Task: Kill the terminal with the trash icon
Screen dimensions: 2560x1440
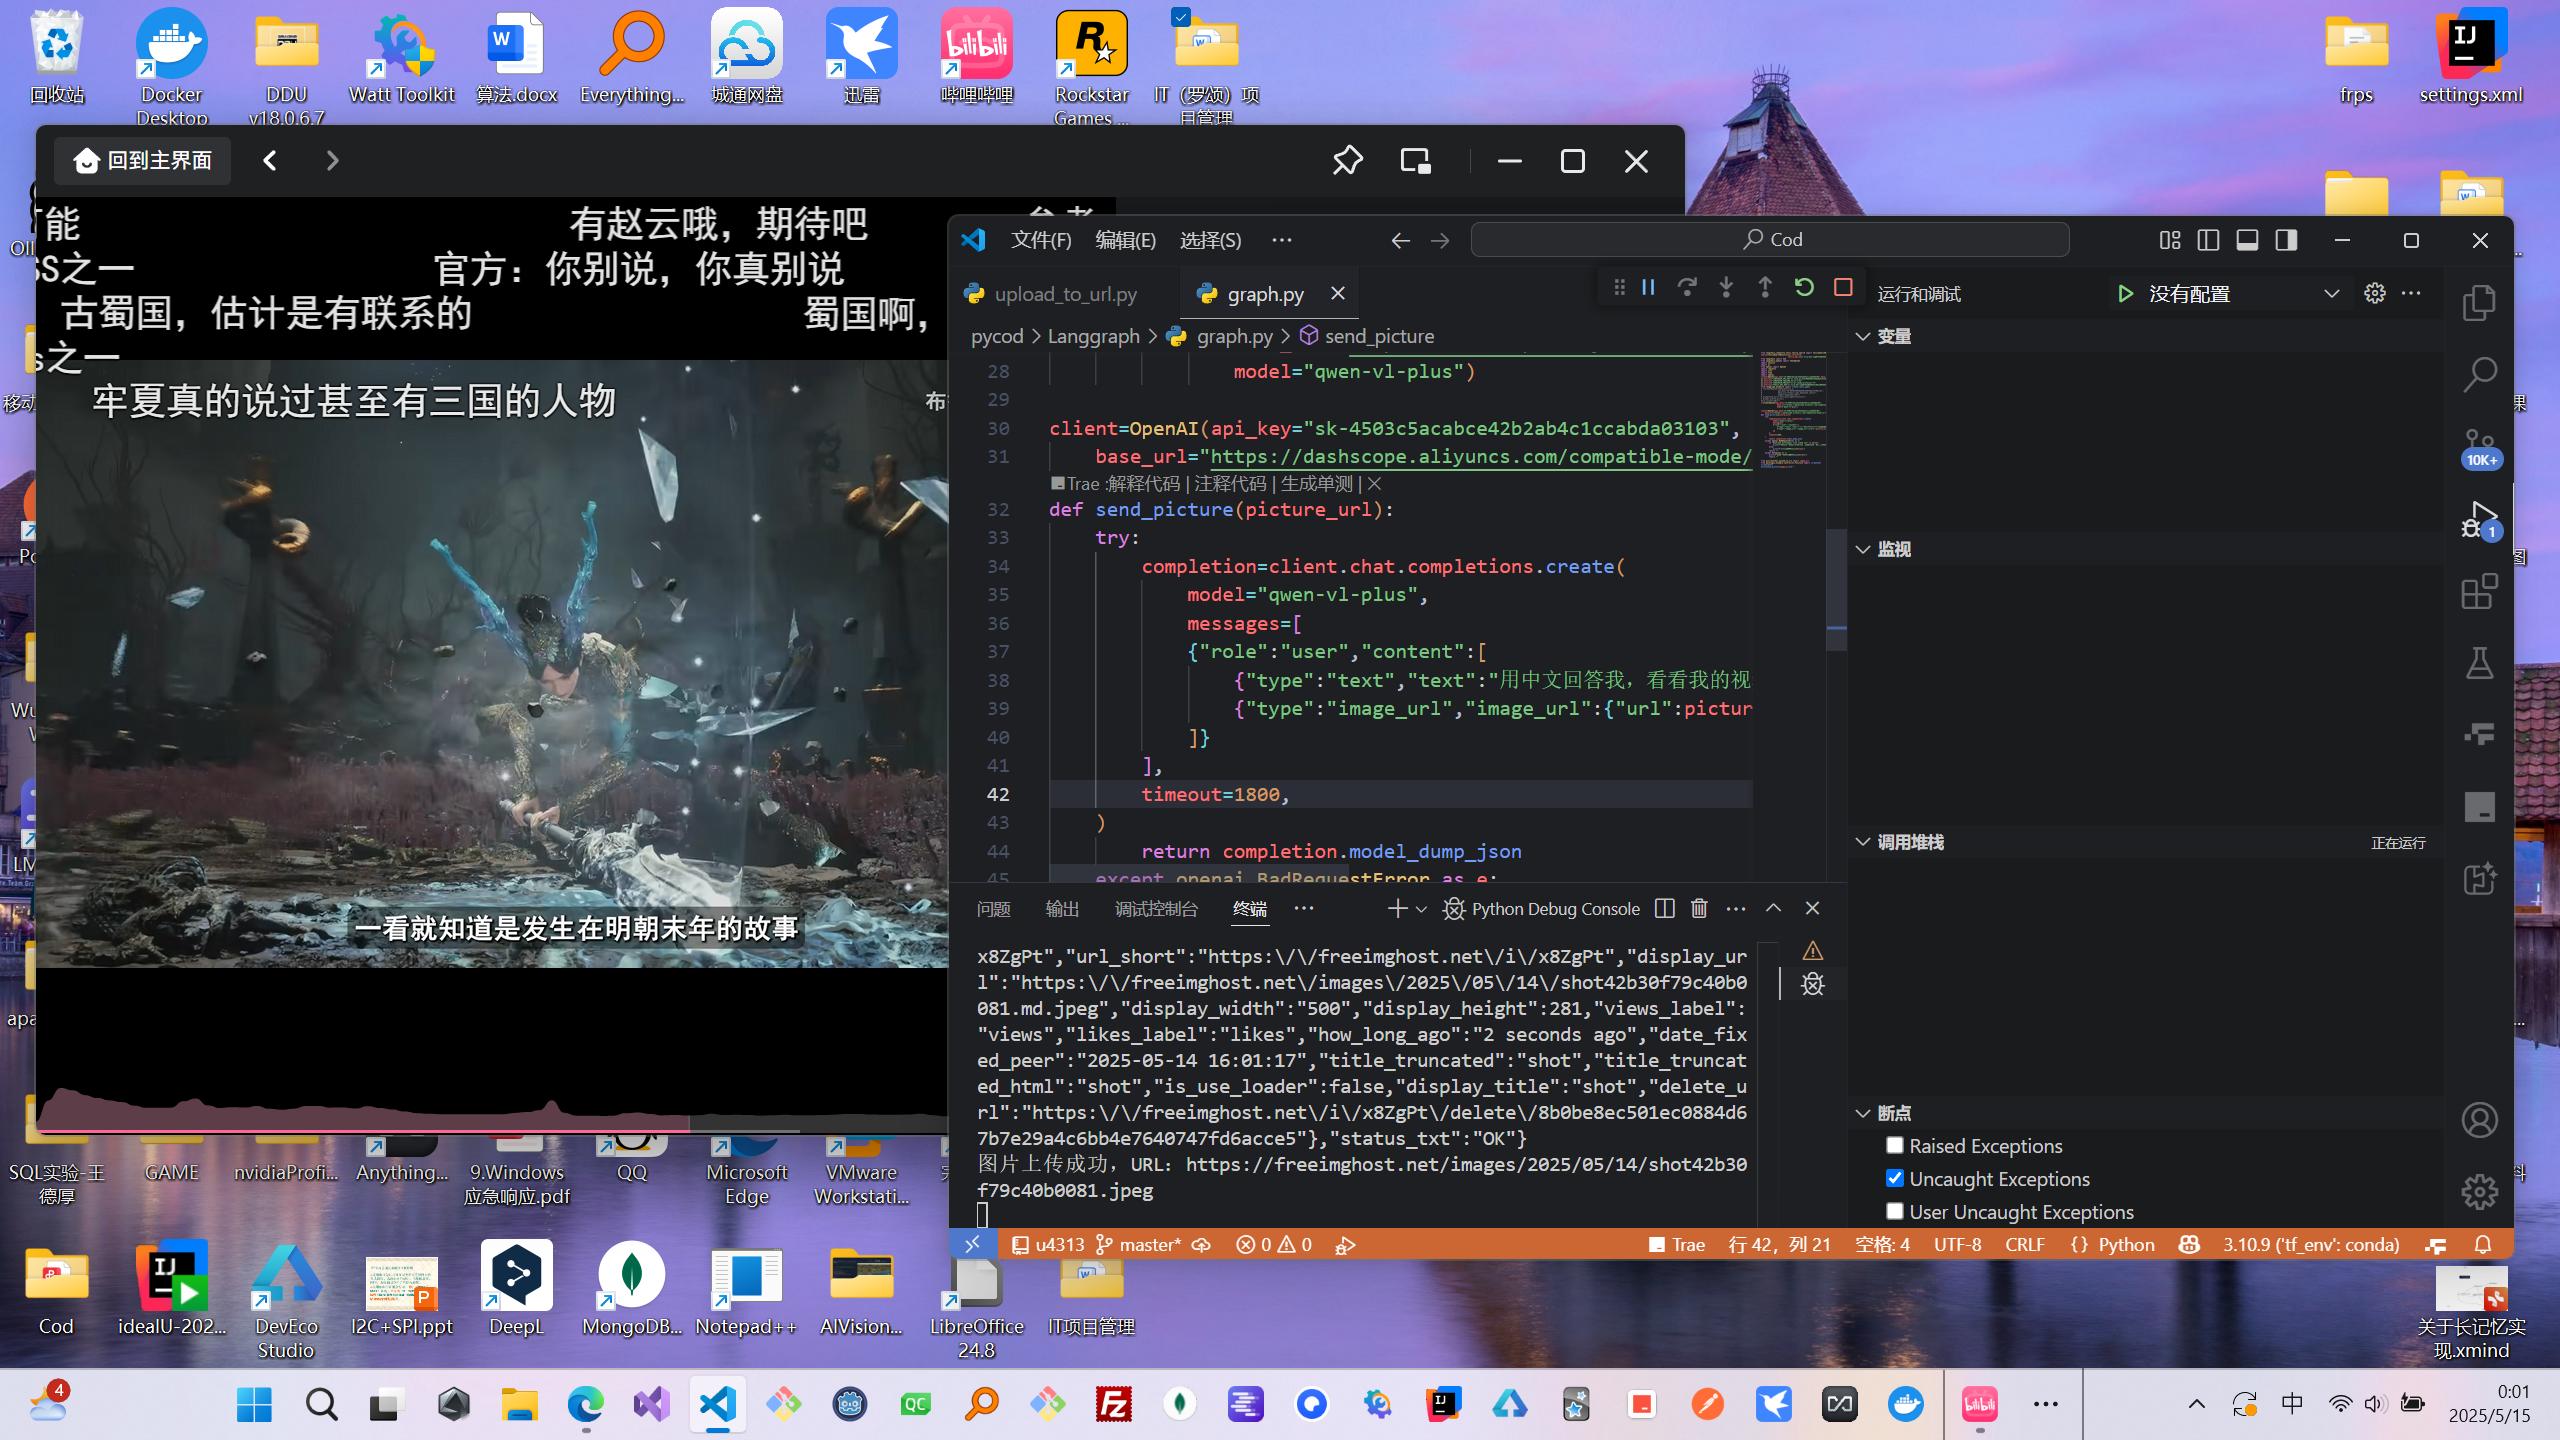Action: click(1699, 908)
